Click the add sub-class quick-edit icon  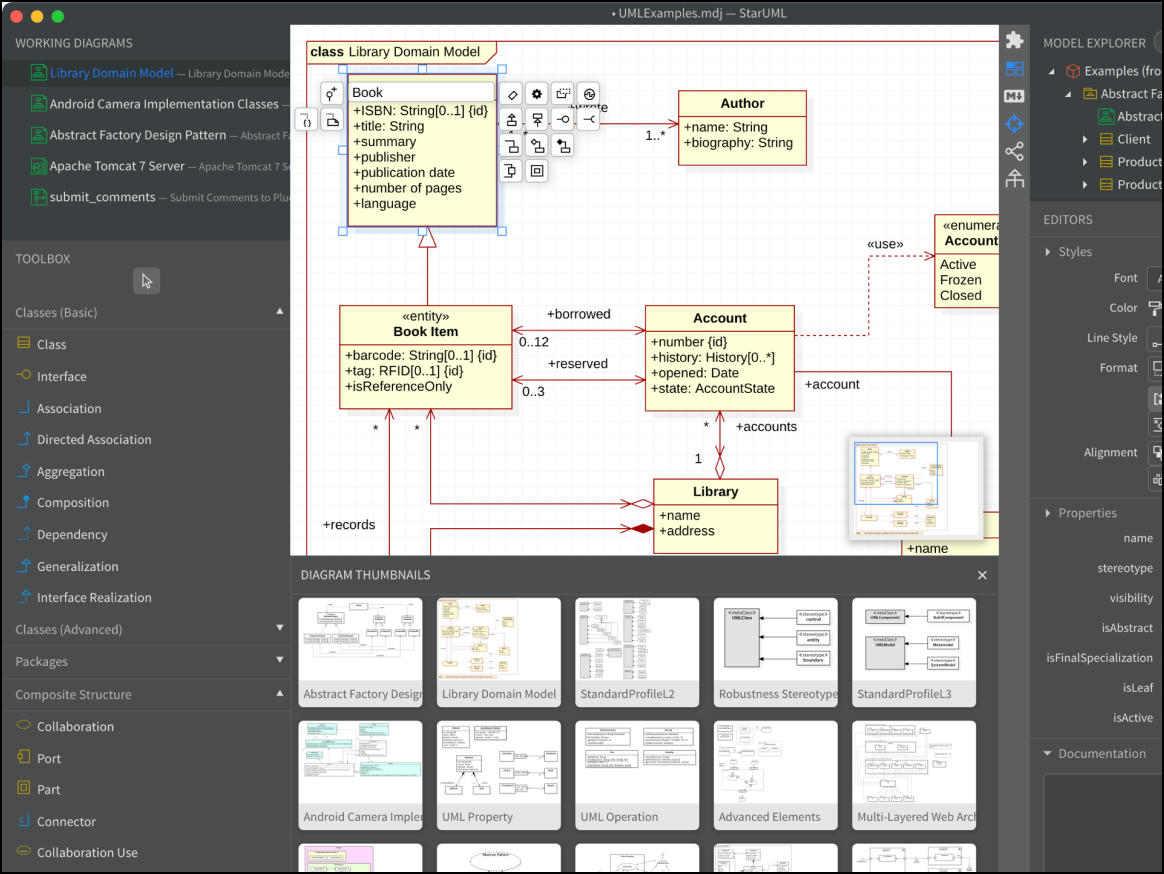coord(511,120)
